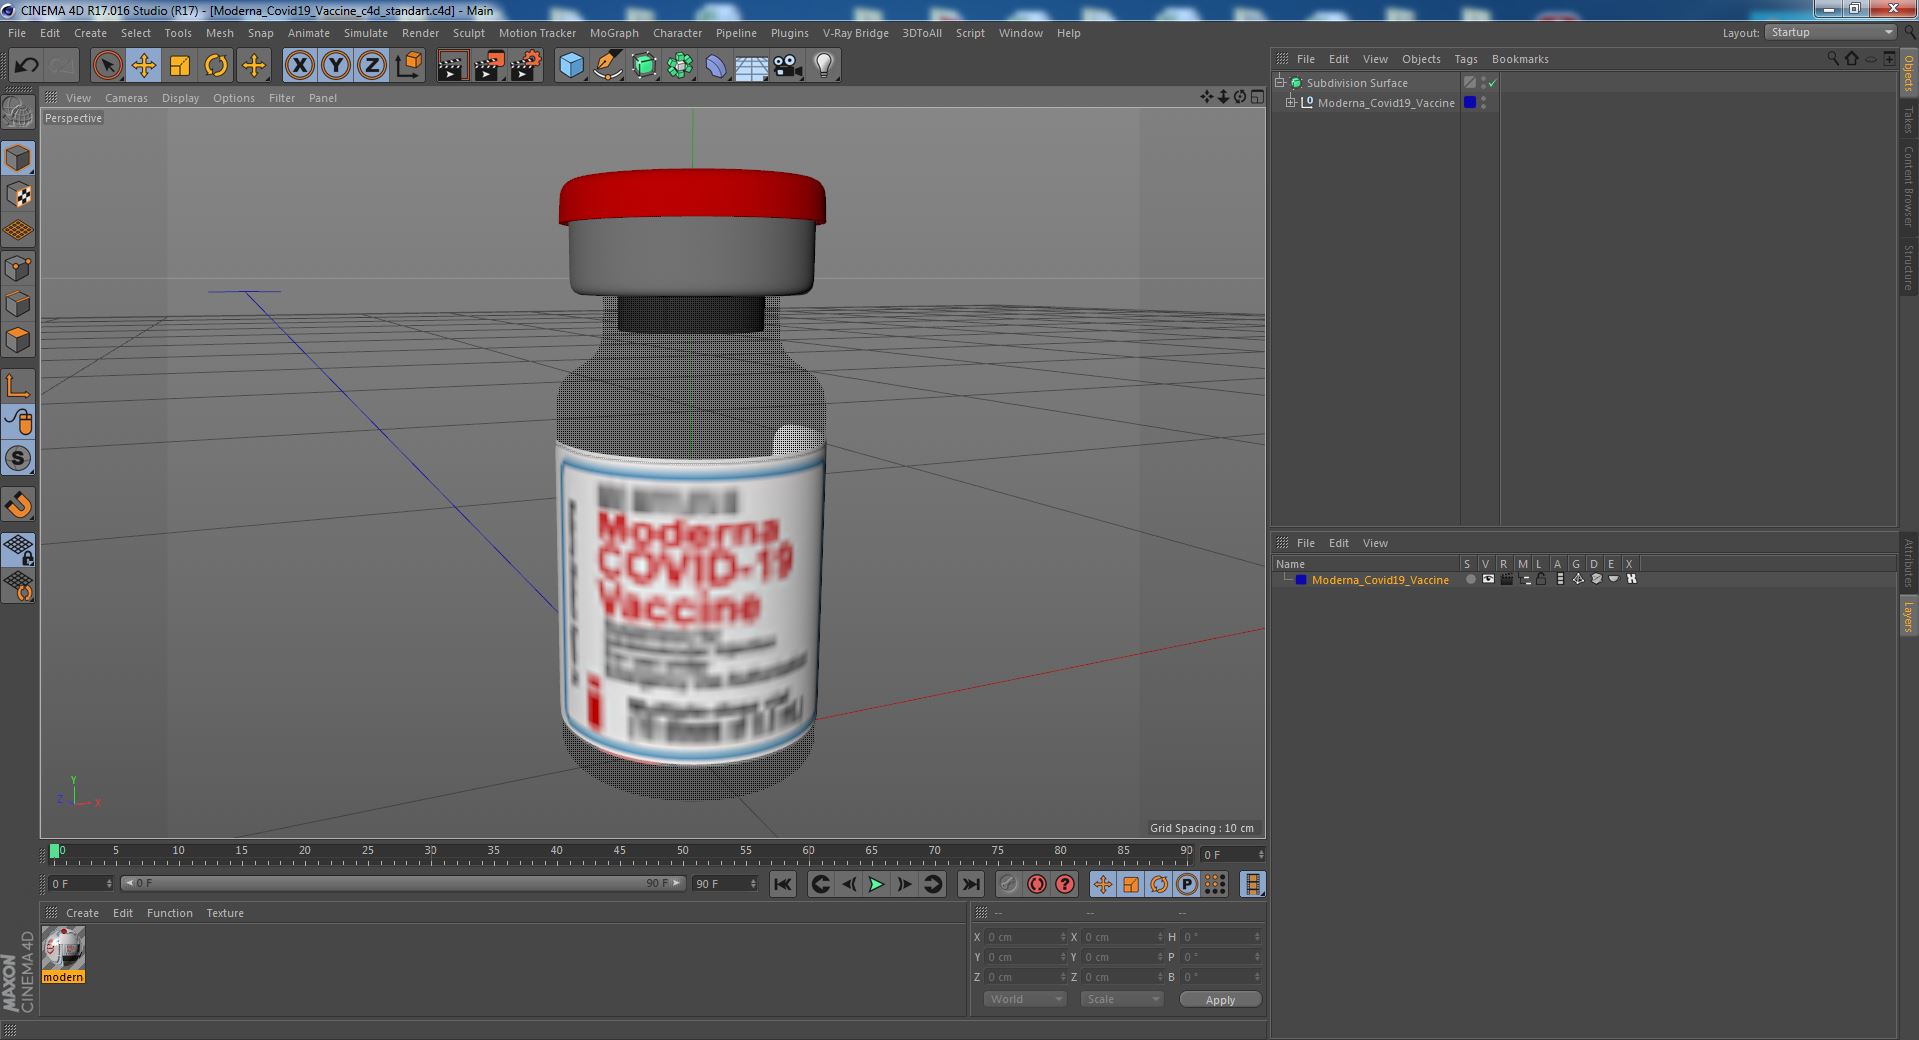Enable Snap (S) icon in left toolbar

(18, 459)
